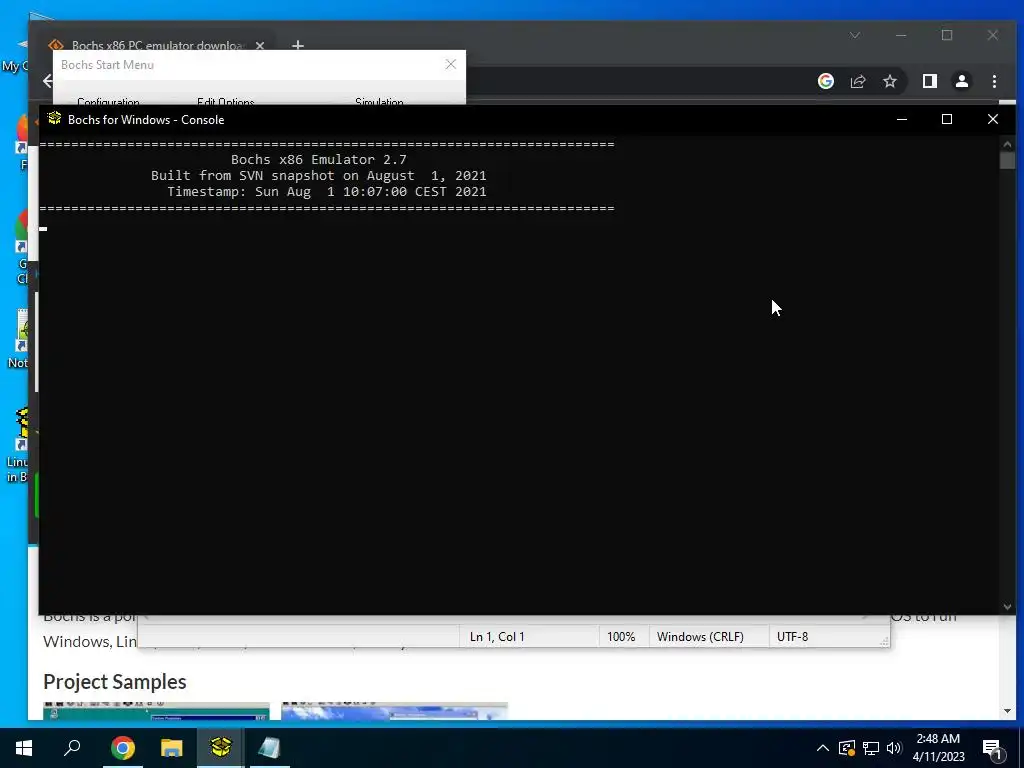1024x768 pixels.
Task: Open the notification center icon
Action: [x=992, y=748]
